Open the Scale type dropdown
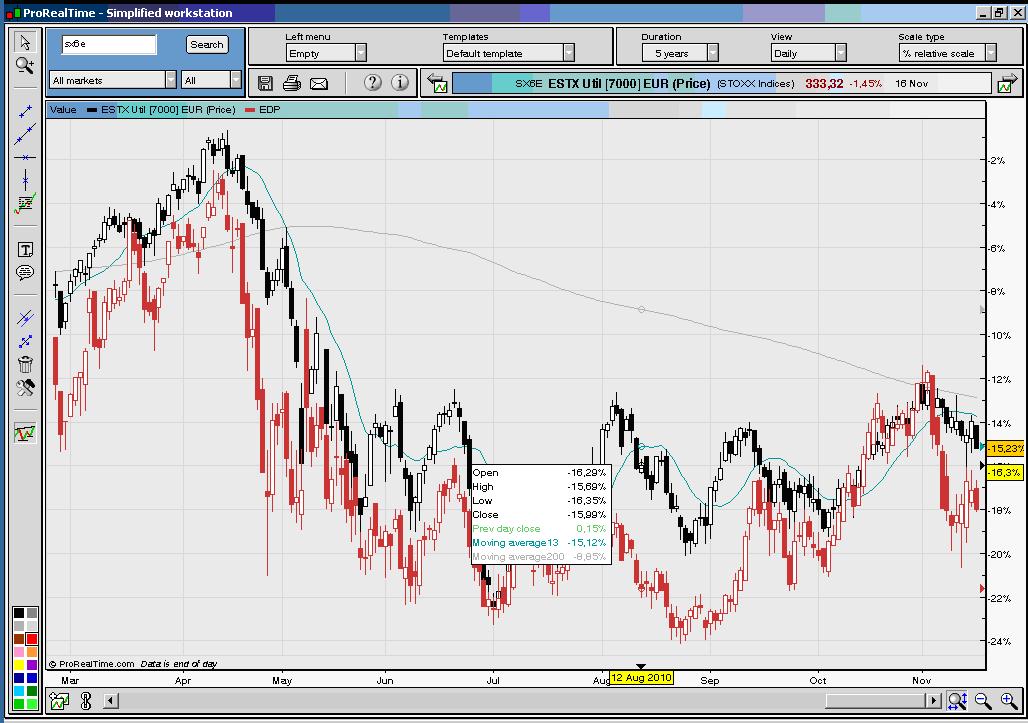The height and width of the screenshot is (723, 1028). tap(947, 53)
